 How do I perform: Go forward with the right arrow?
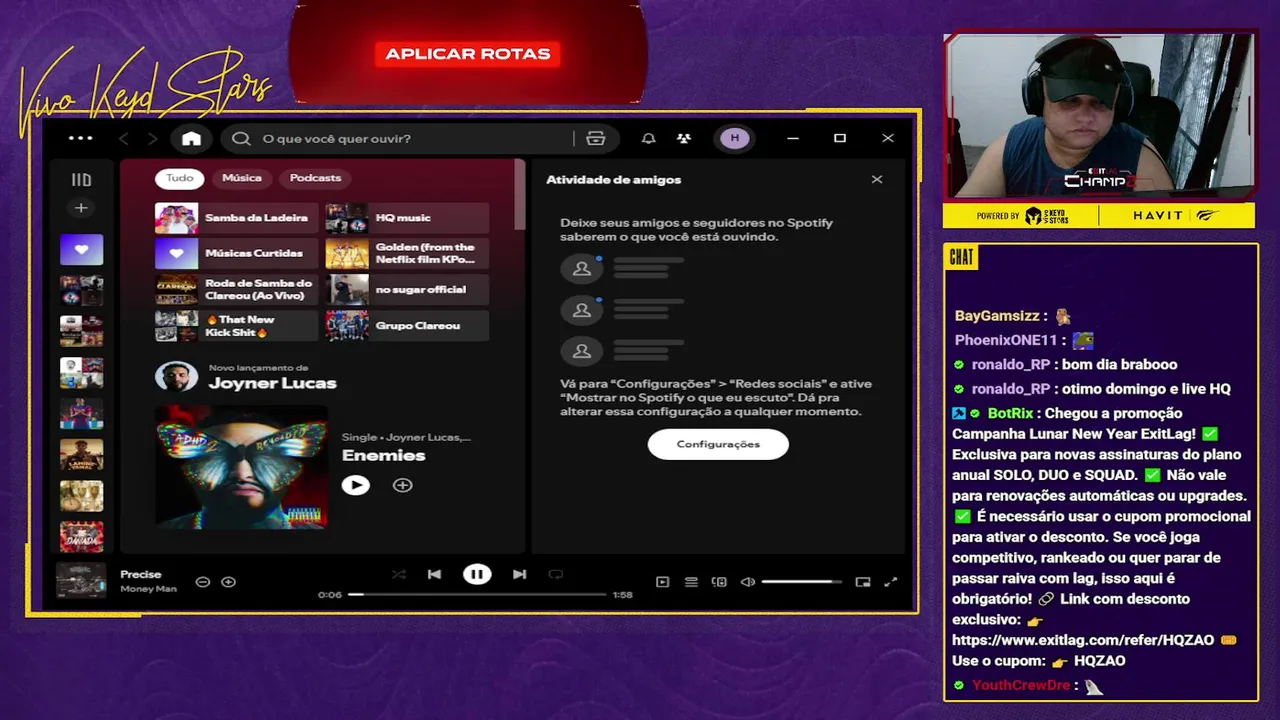pos(152,138)
